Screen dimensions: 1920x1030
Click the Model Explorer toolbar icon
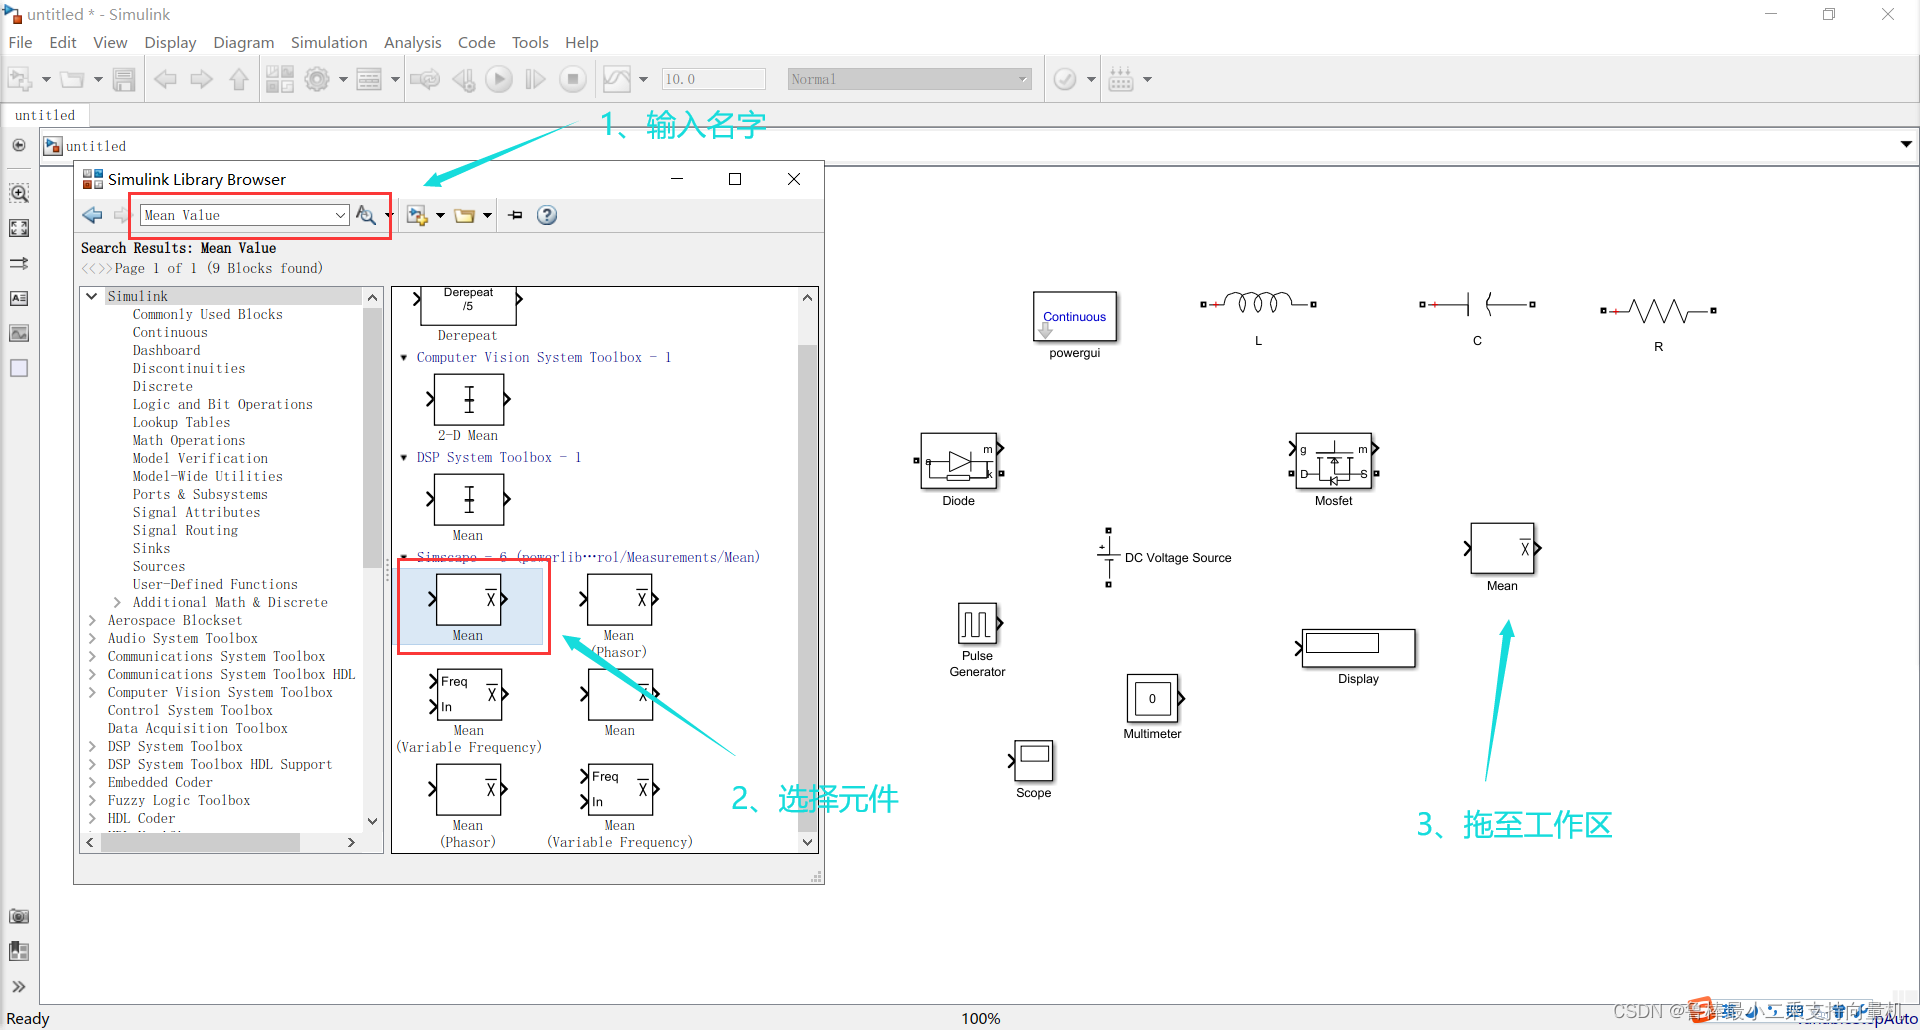369,79
